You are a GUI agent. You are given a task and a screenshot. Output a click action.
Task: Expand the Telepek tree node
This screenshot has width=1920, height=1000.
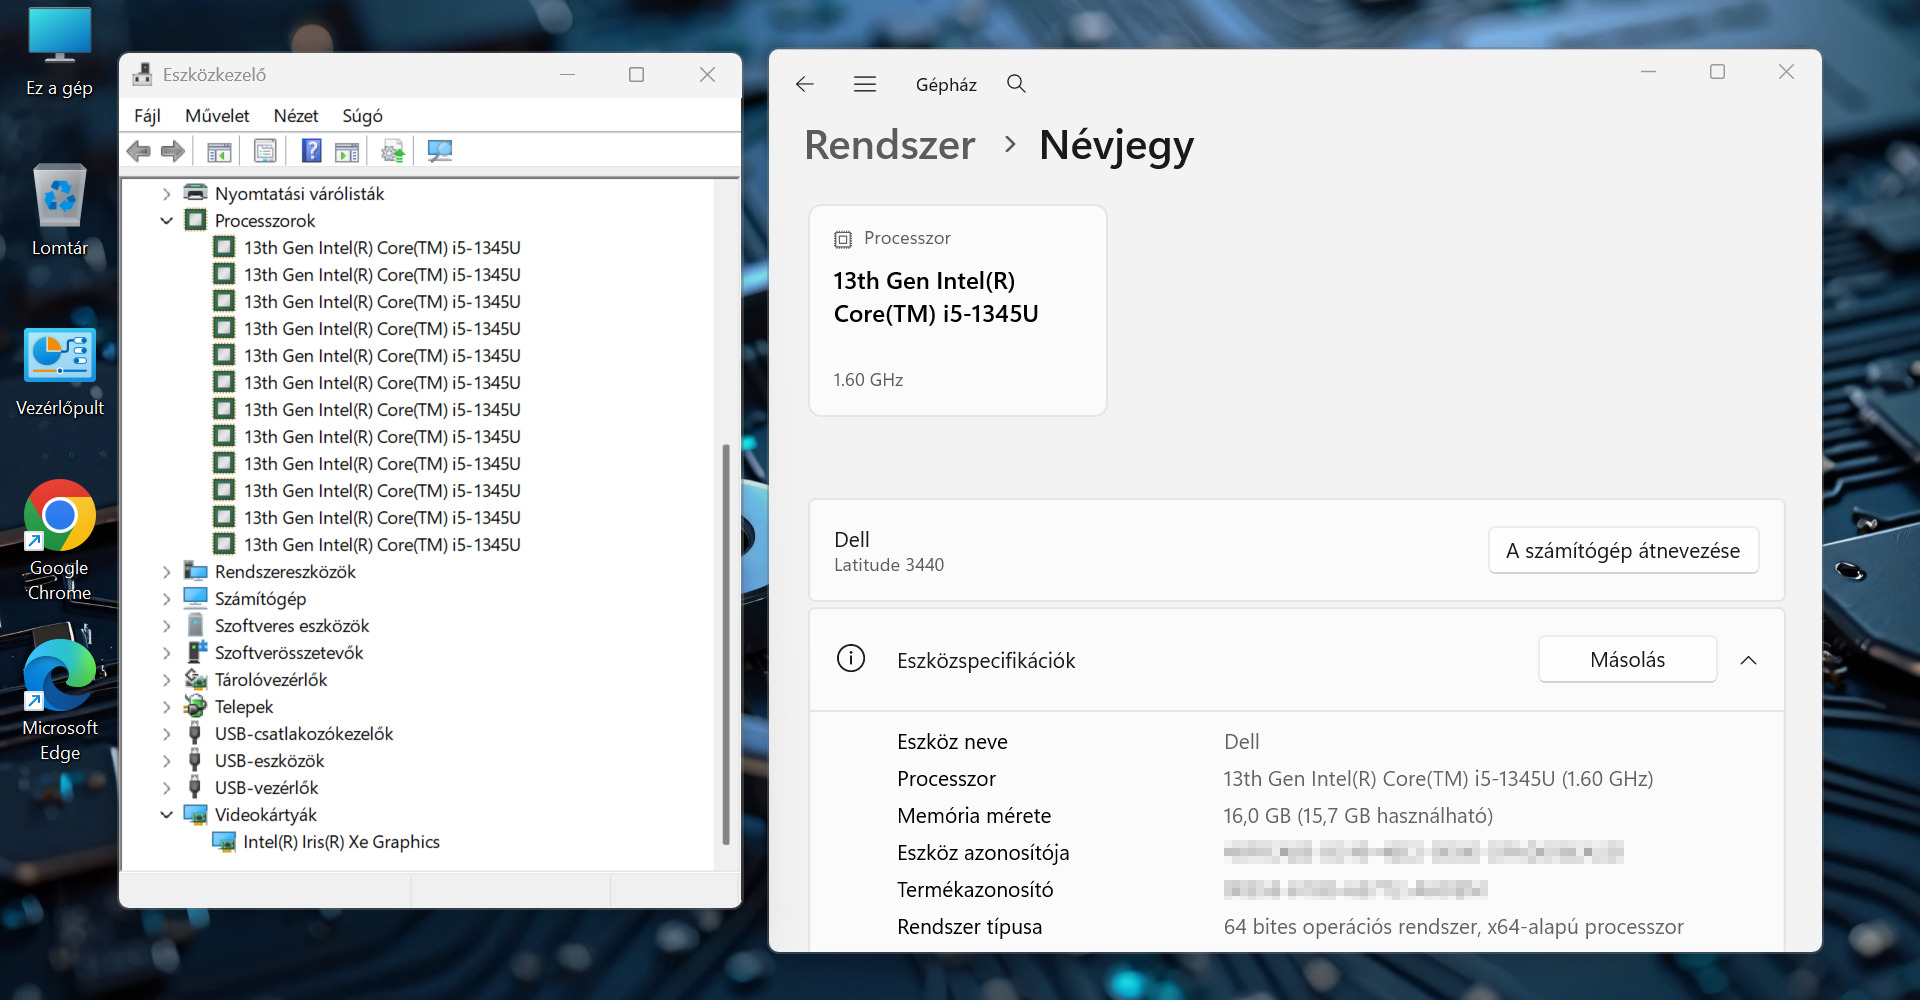[166, 707]
